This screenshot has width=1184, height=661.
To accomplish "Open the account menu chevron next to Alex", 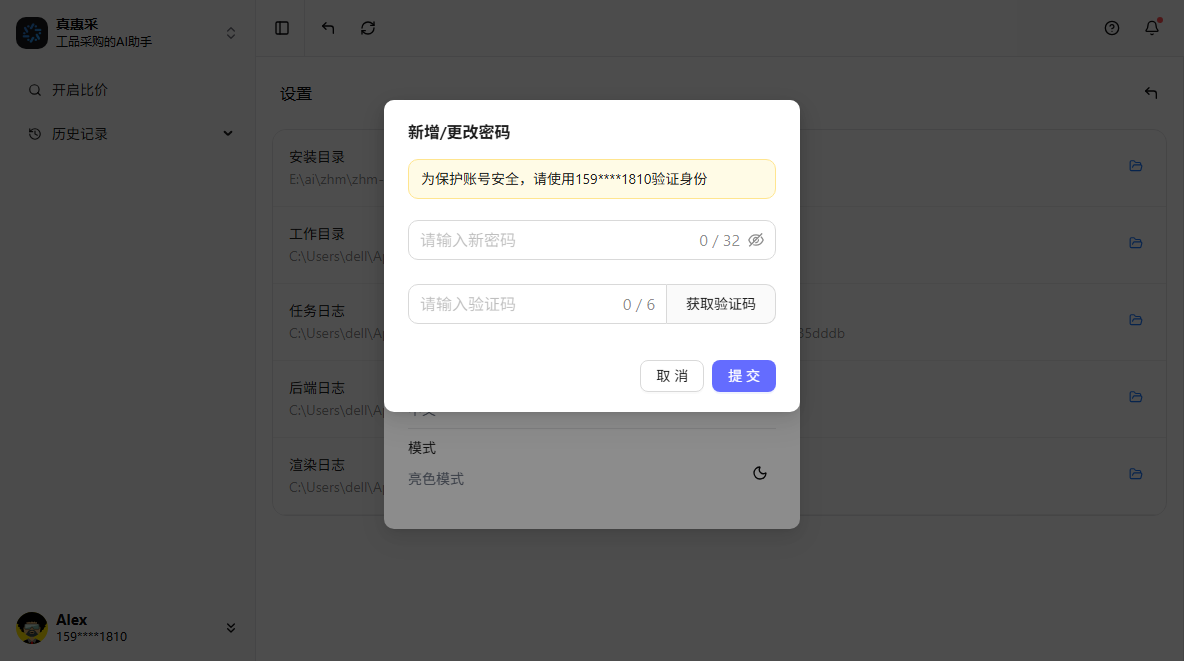I will click(231, 628).
